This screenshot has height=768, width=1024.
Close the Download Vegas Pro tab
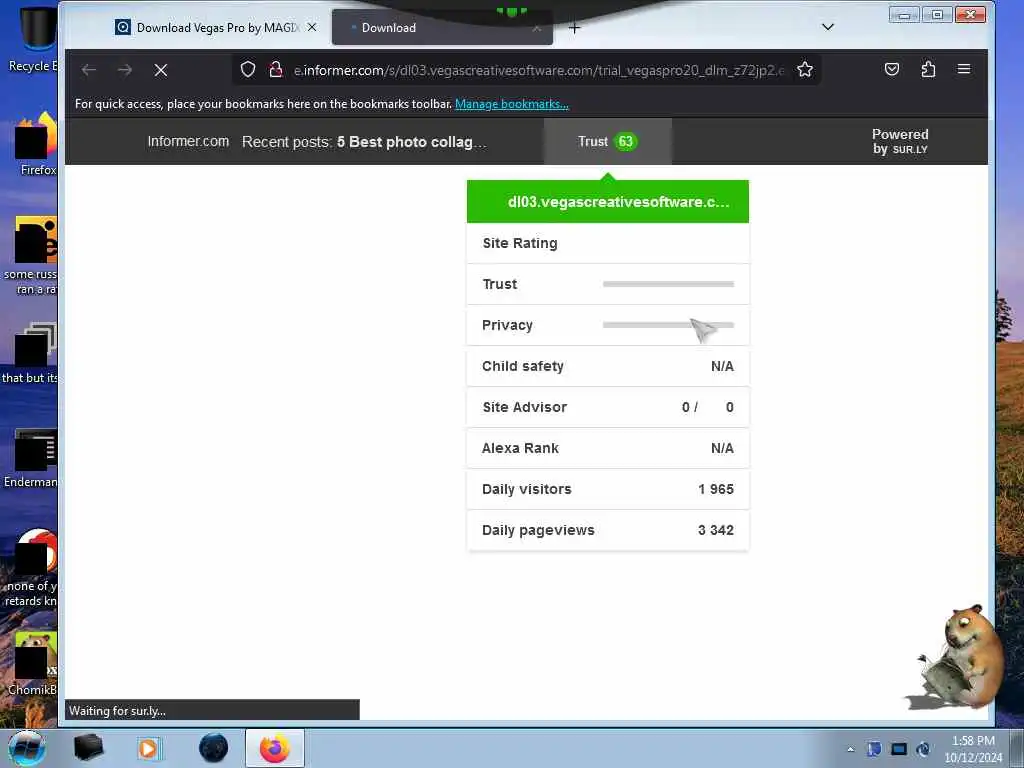[x=312, y=27]
